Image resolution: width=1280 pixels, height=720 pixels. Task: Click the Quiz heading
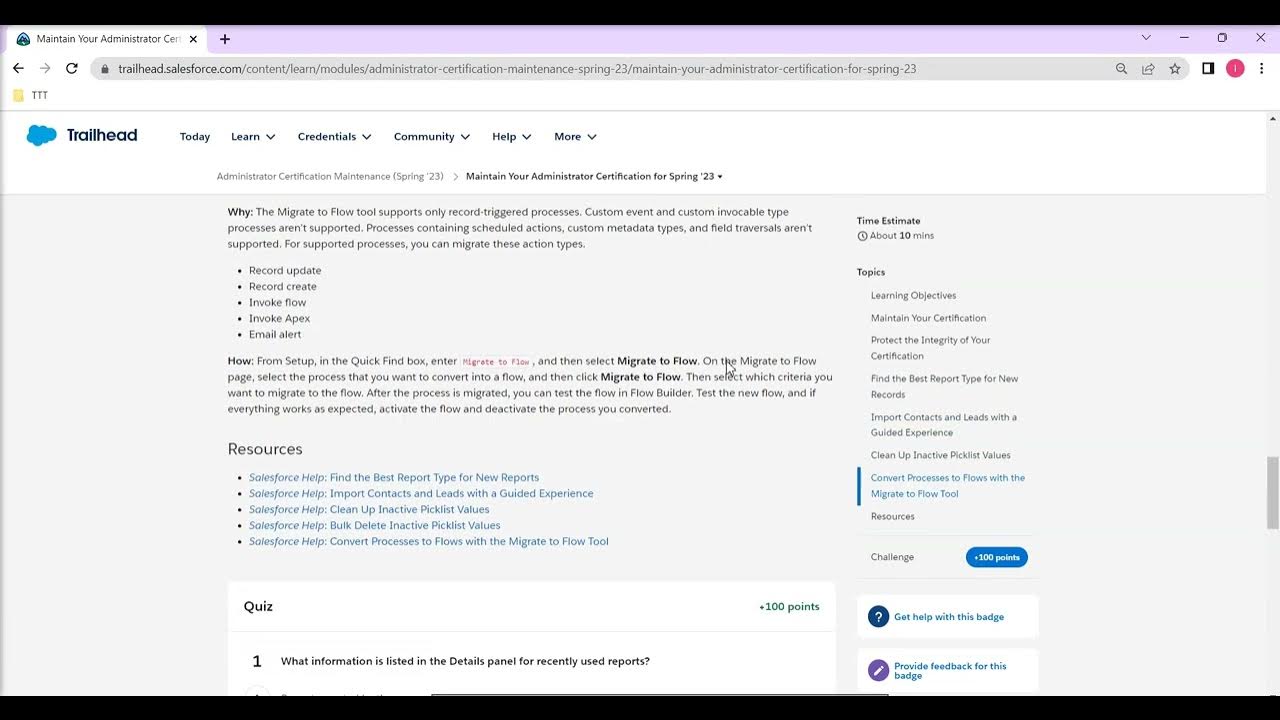coord(258,607)
